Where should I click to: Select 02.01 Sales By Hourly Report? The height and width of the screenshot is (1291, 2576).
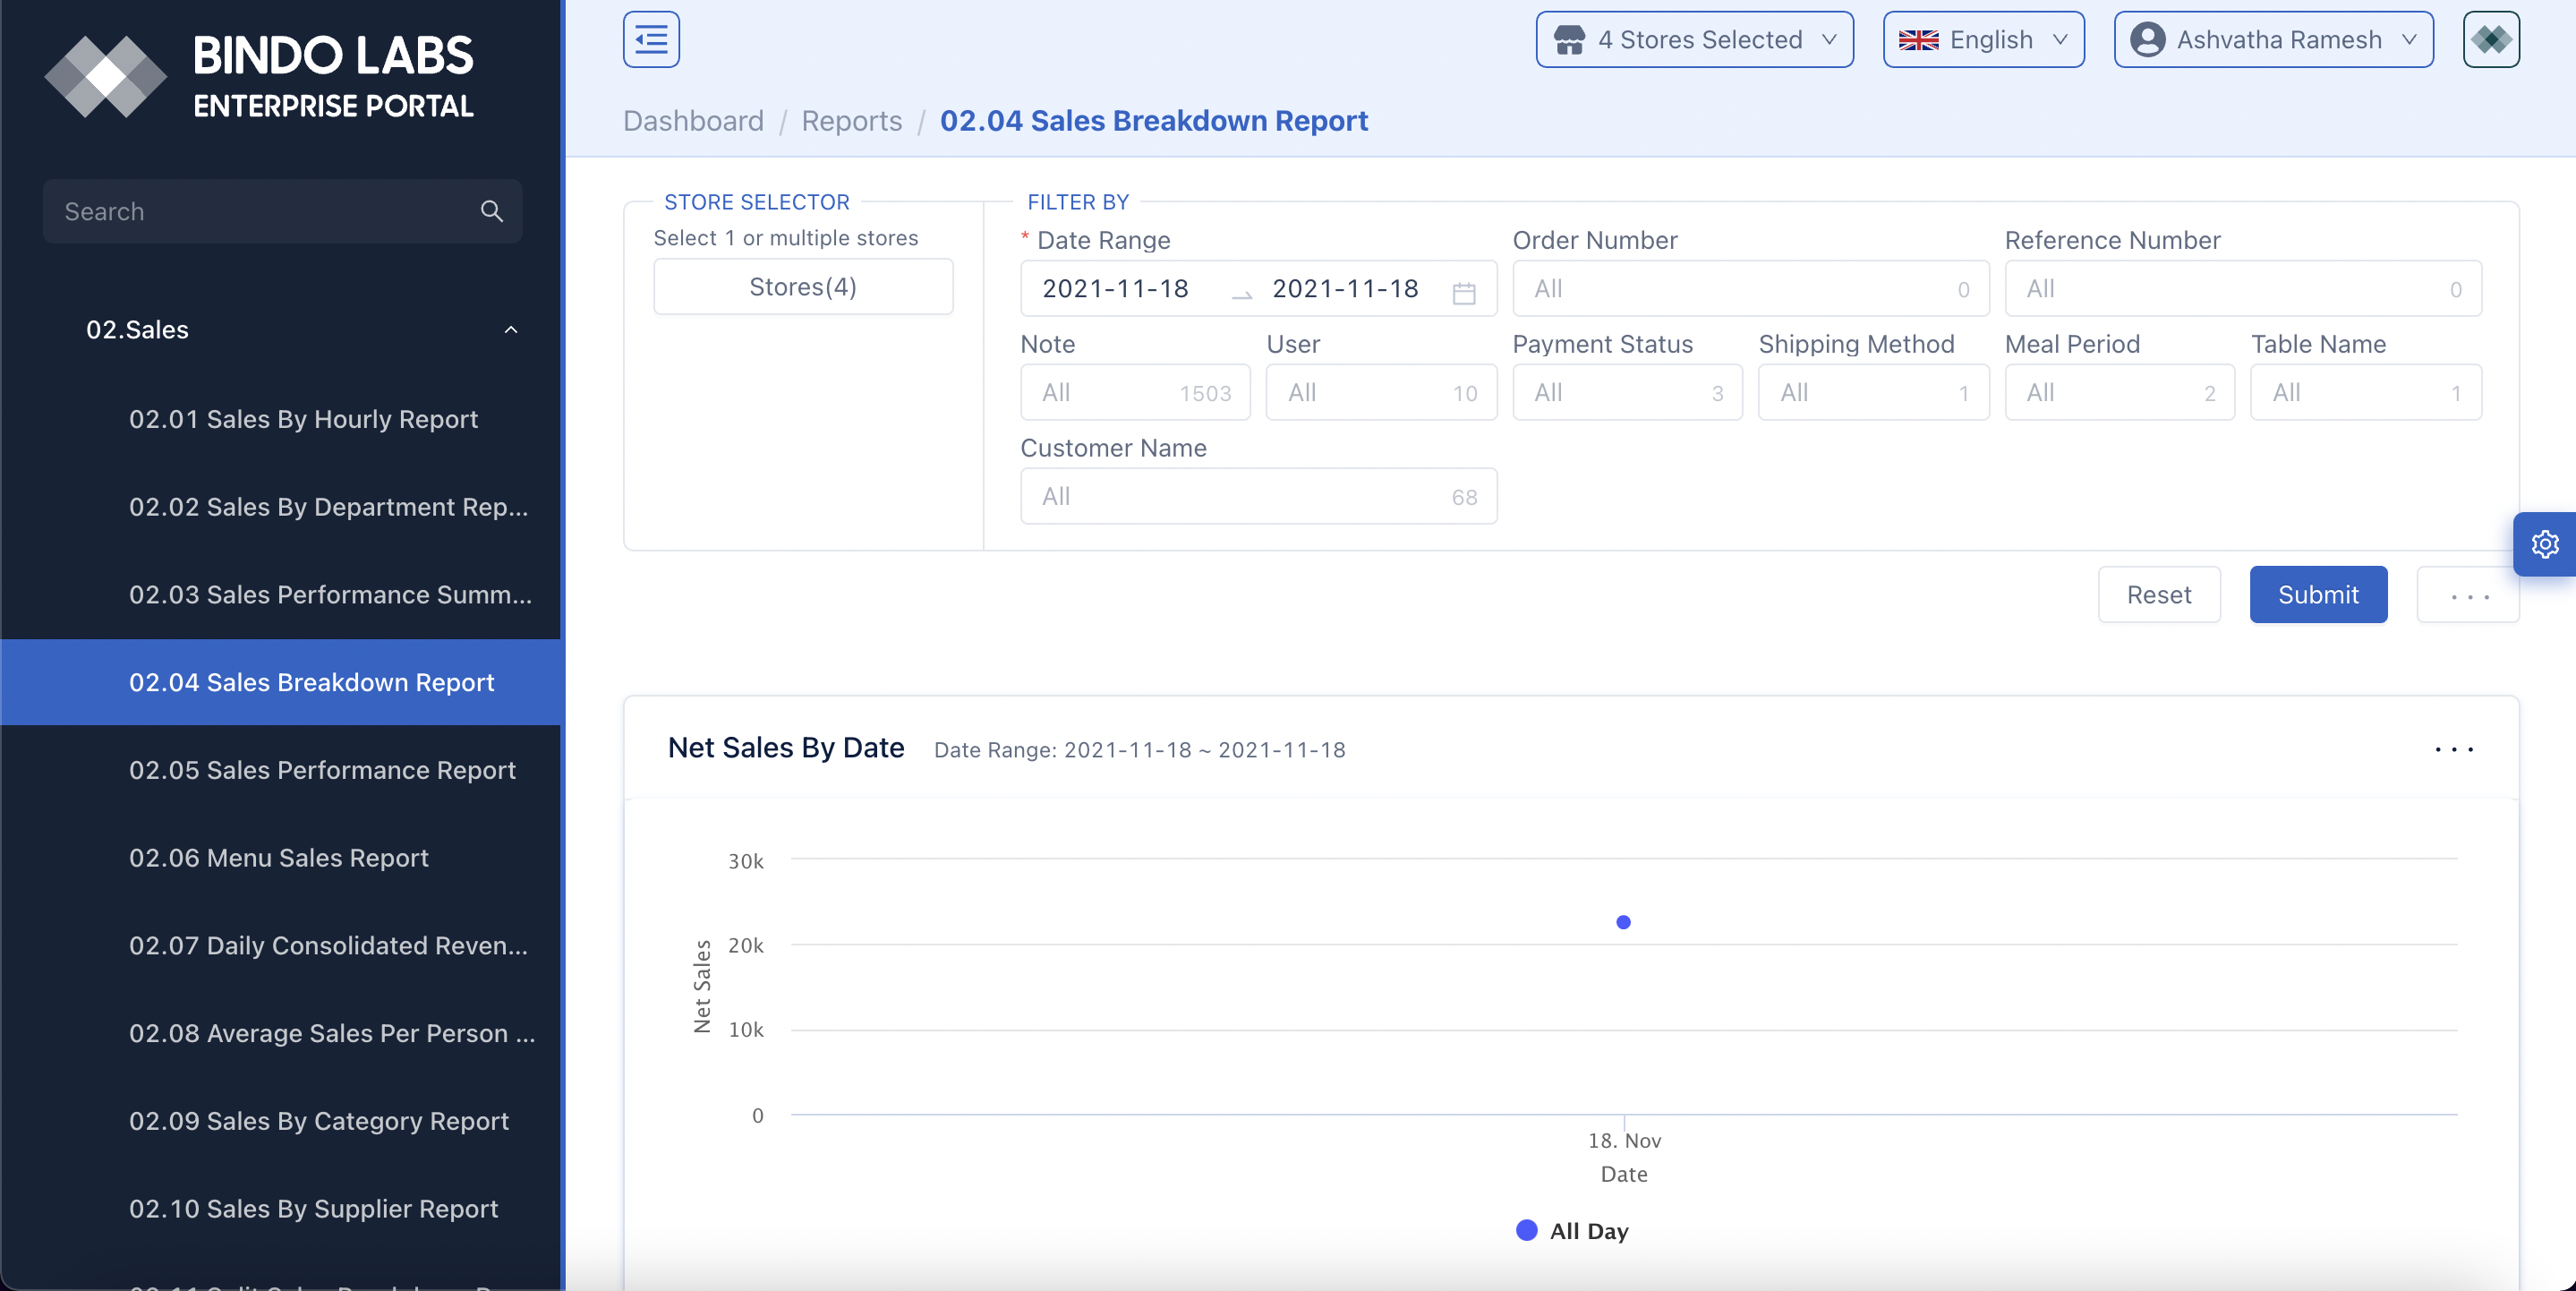tap(304, 419)
